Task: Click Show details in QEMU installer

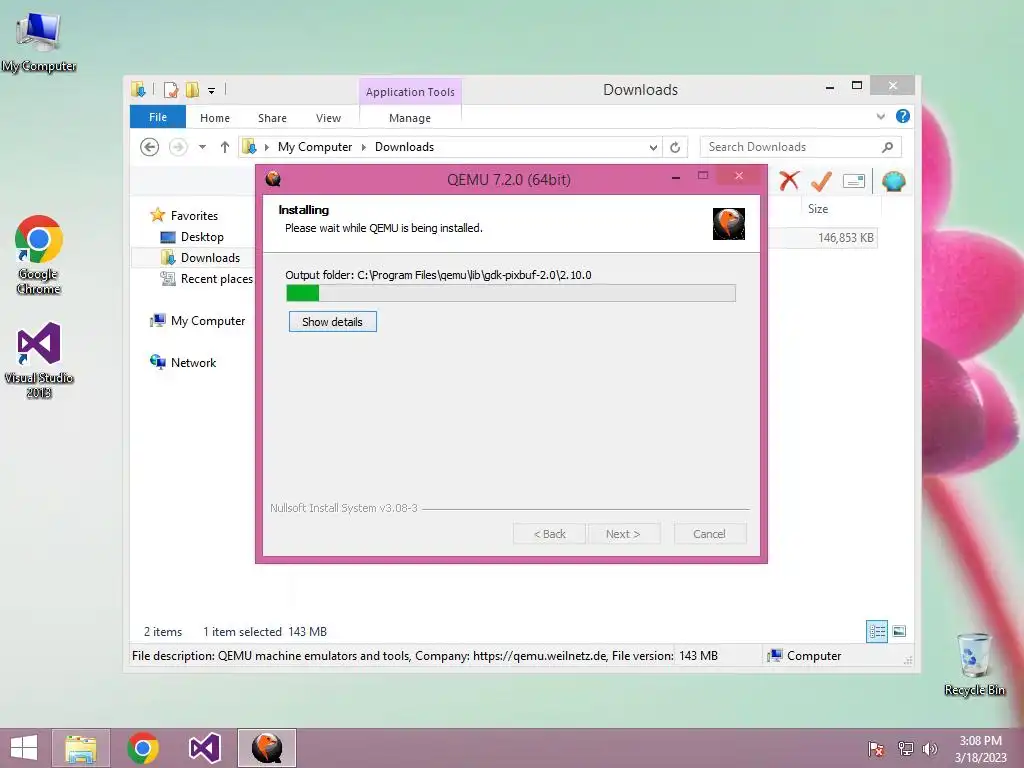Action: tap(332, 321)
